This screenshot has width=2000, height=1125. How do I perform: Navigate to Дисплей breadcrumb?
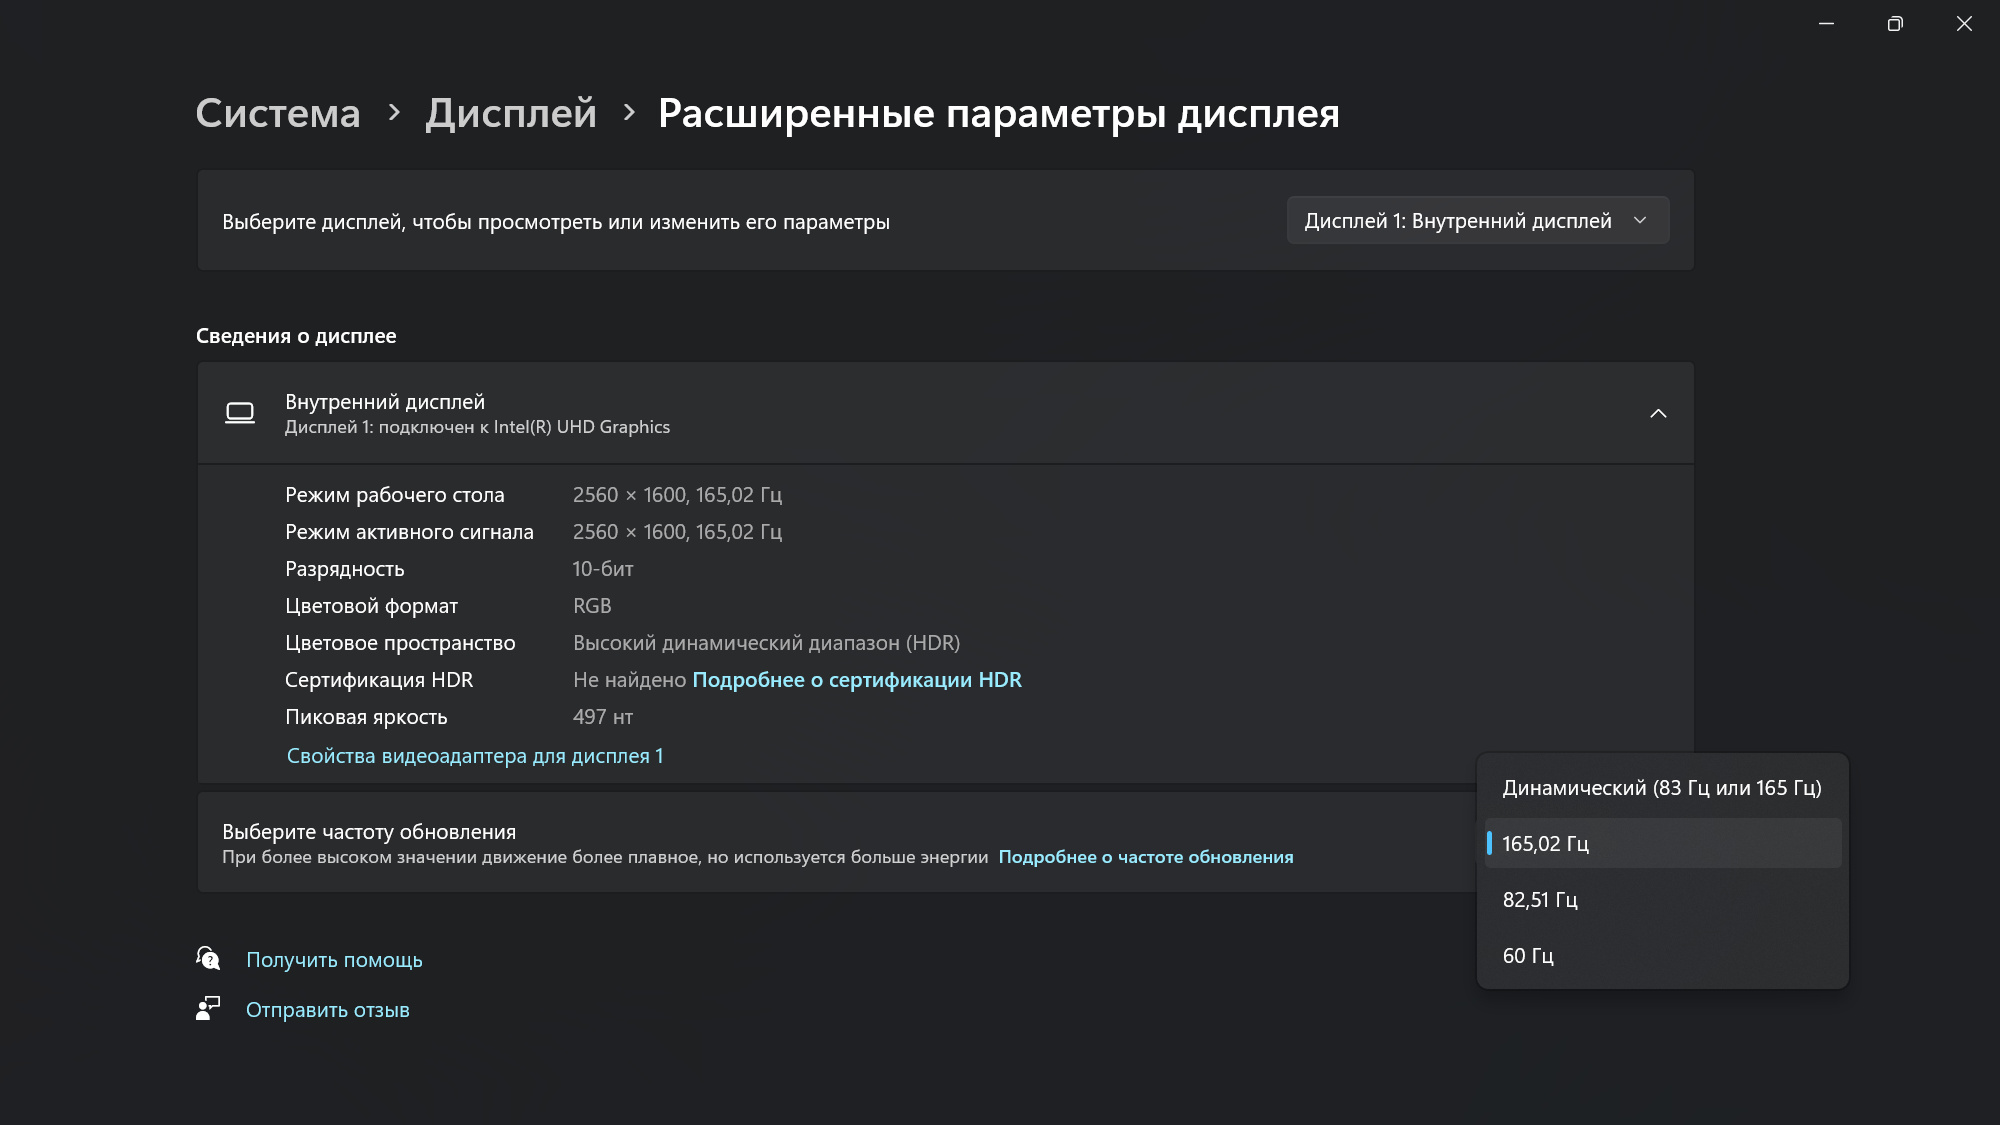click(x=511, y=113)
